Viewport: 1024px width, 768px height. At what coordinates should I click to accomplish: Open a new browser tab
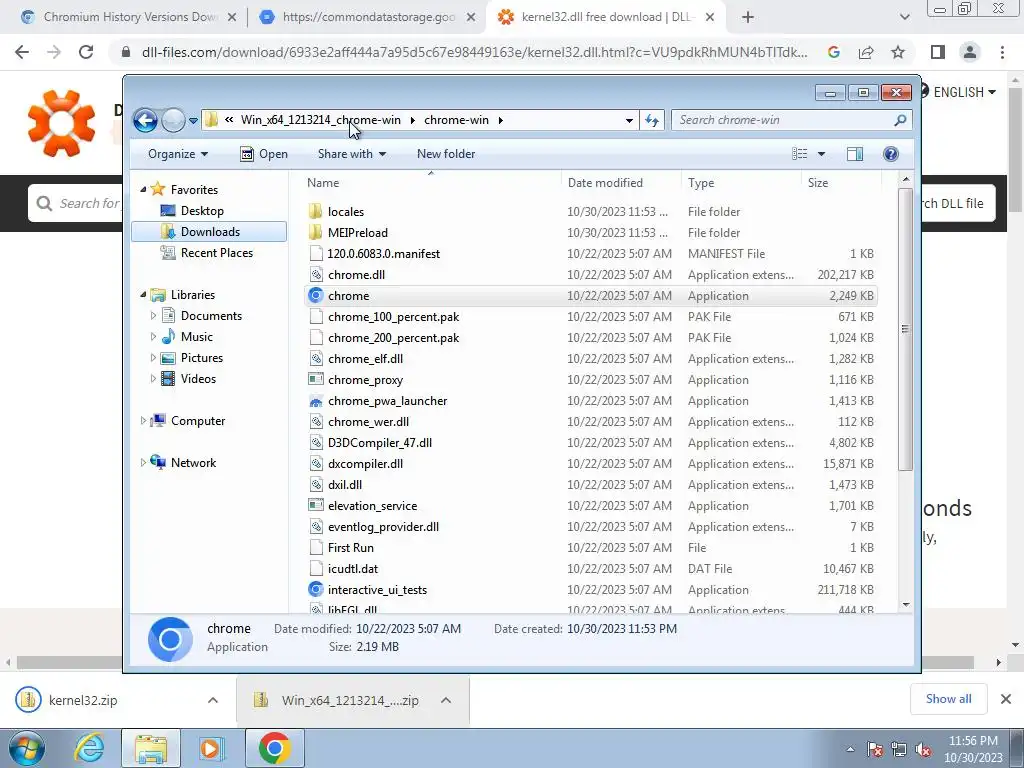[748, 17]
